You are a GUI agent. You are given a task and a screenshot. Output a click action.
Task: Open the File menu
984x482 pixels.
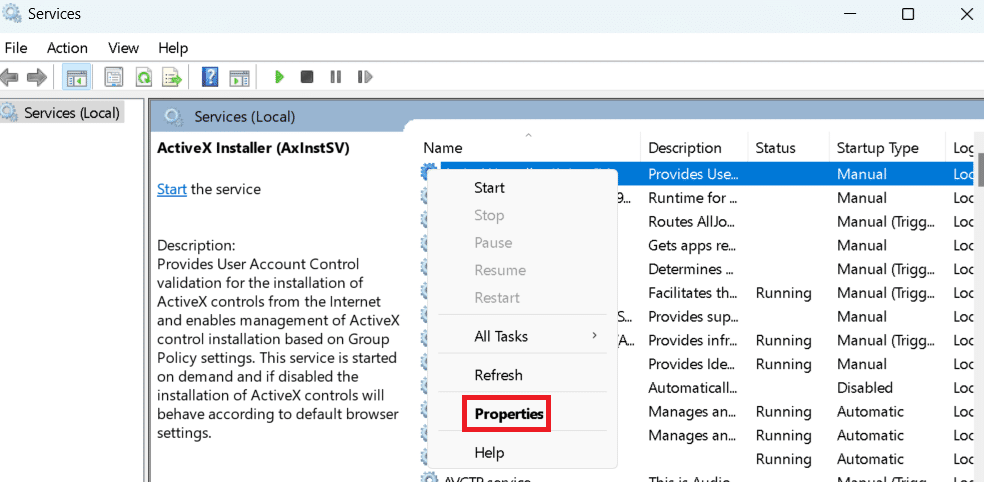click(16, 47)
